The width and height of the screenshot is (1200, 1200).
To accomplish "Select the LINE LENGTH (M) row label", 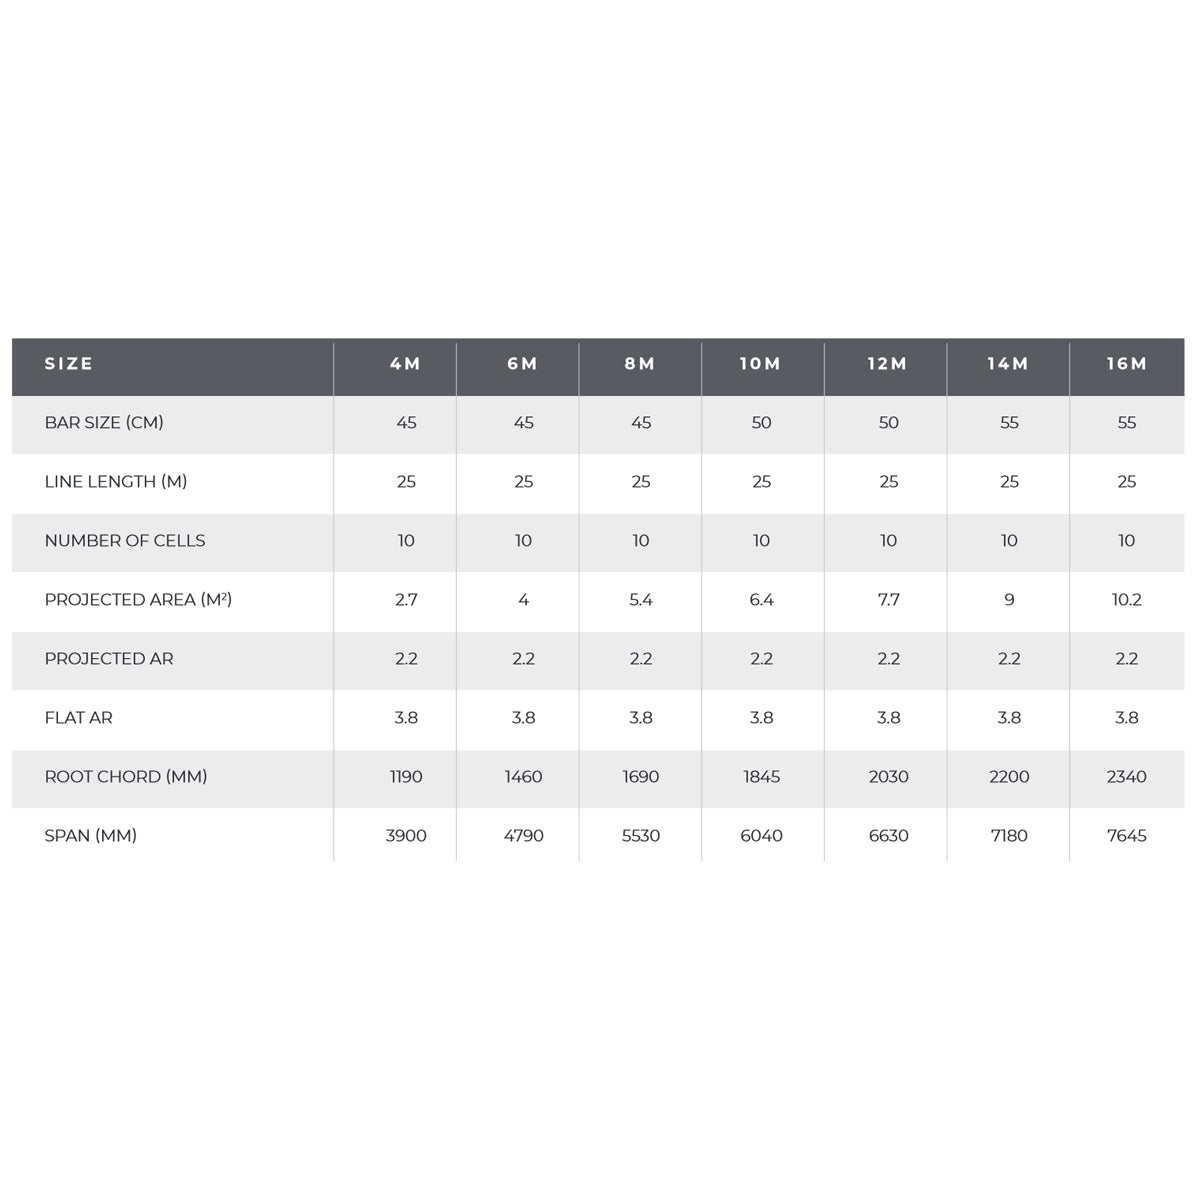I will click(116, 482).
